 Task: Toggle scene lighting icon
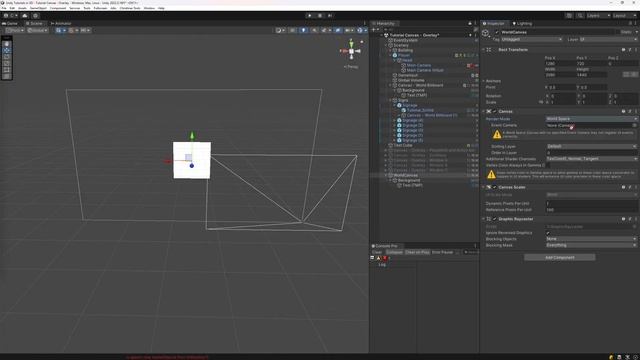tap(303, 30)
